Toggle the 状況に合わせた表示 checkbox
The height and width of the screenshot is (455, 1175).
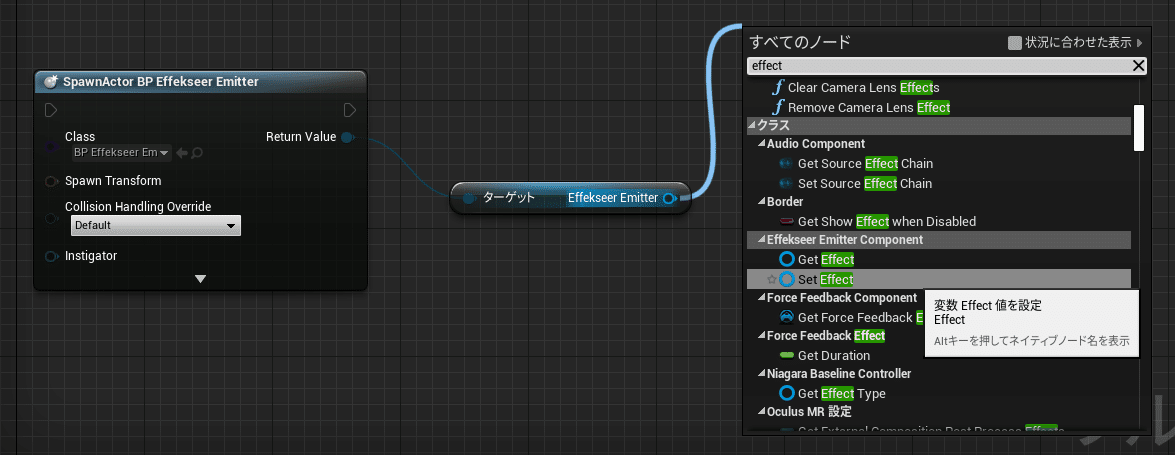coord(1015,43)
